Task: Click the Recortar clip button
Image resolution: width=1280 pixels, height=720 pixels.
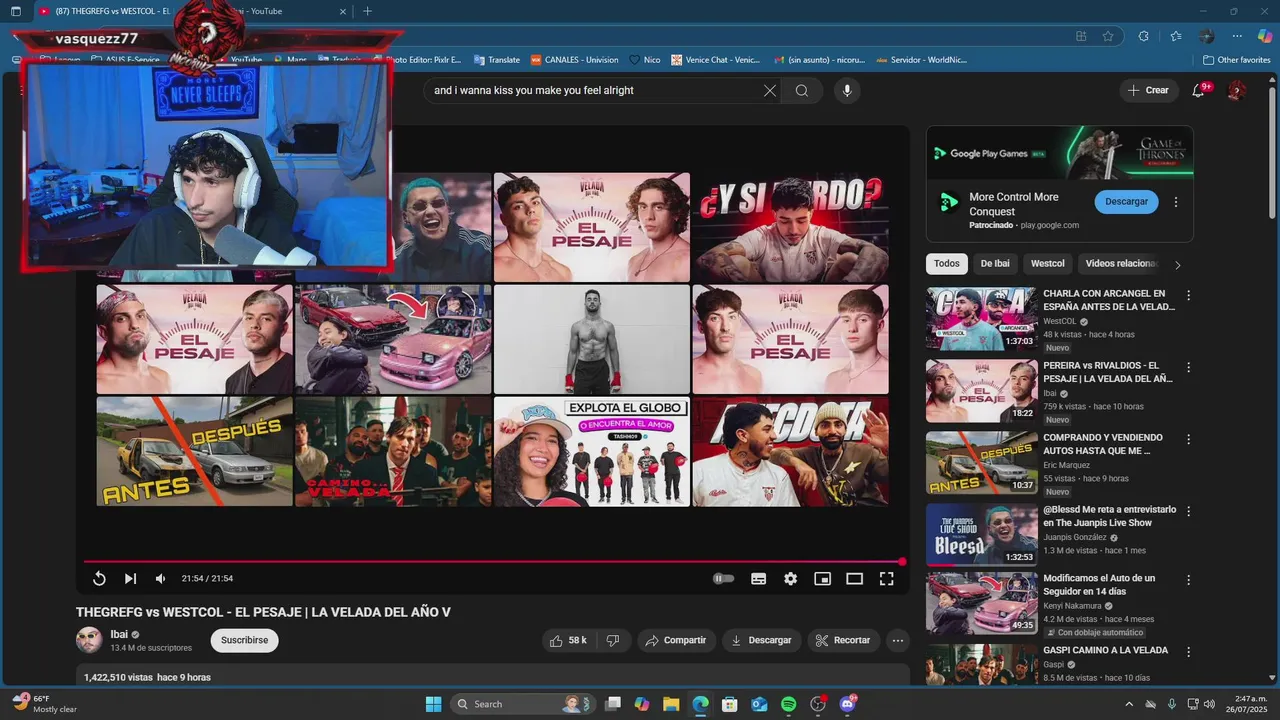Action: pyautogui.click(x=844, y=641)
